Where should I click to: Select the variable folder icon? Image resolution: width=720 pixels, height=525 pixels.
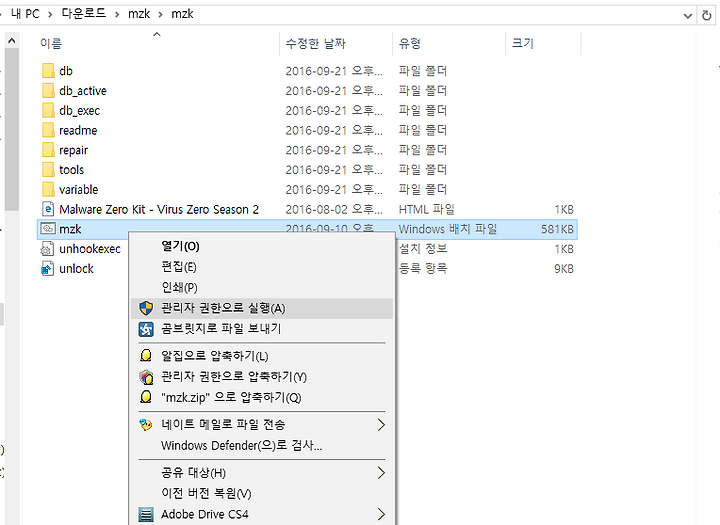pyautogui.click(x=48, y=189)
